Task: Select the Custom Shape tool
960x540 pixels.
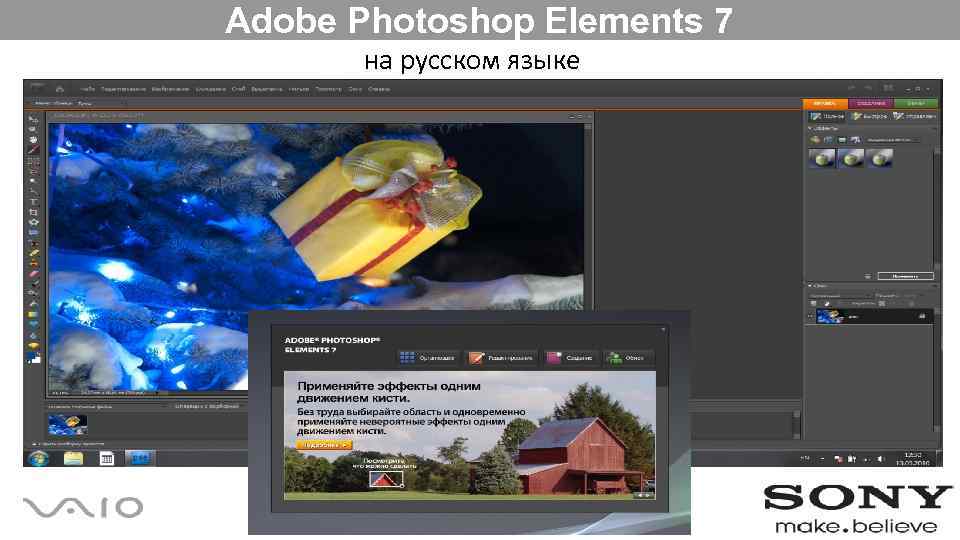Action: point(33,325)
